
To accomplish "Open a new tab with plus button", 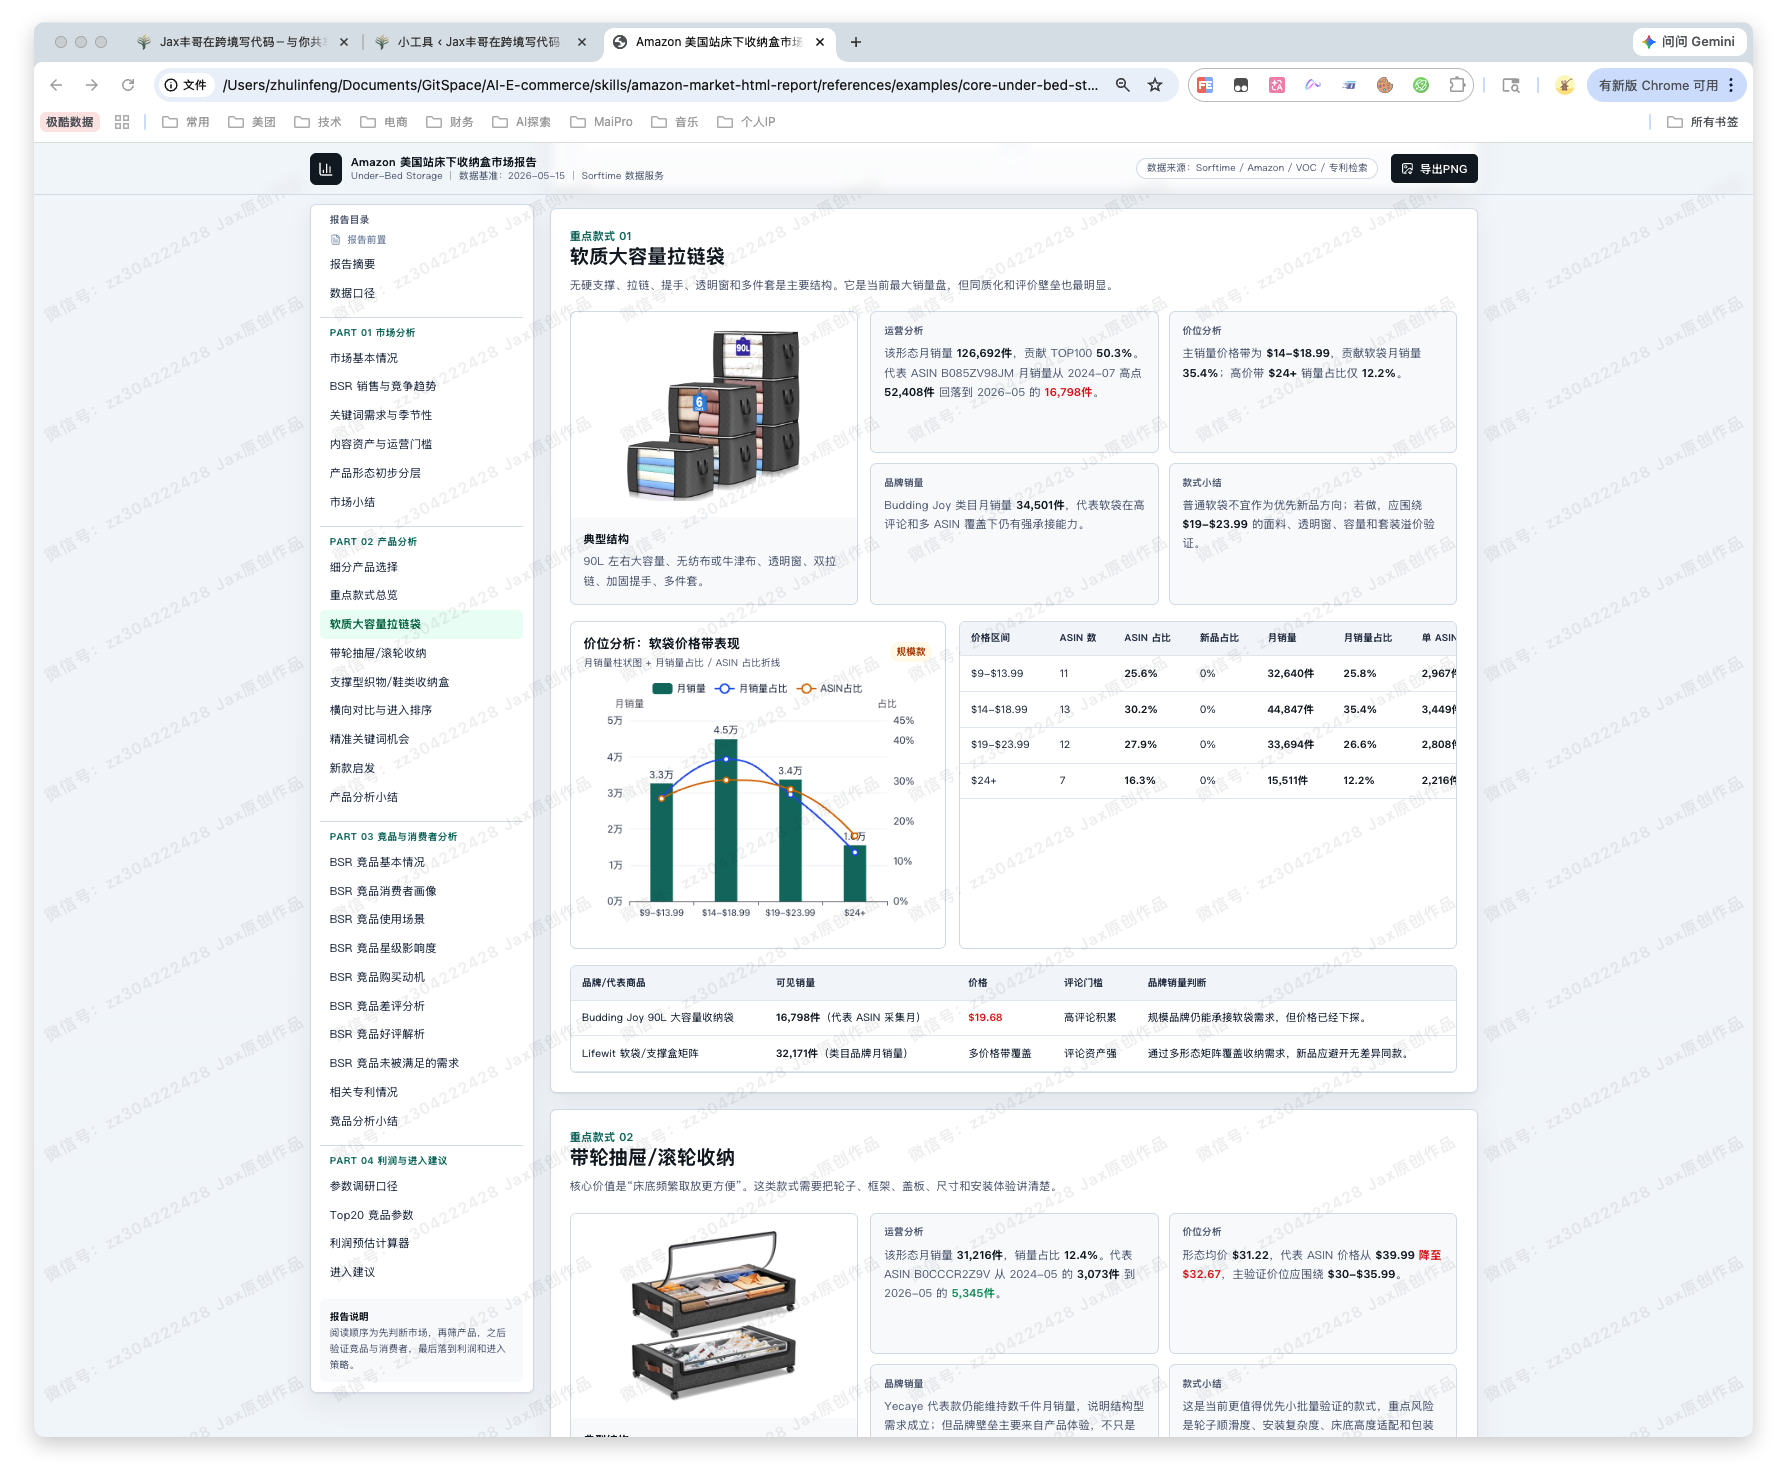I will [856, 42].
